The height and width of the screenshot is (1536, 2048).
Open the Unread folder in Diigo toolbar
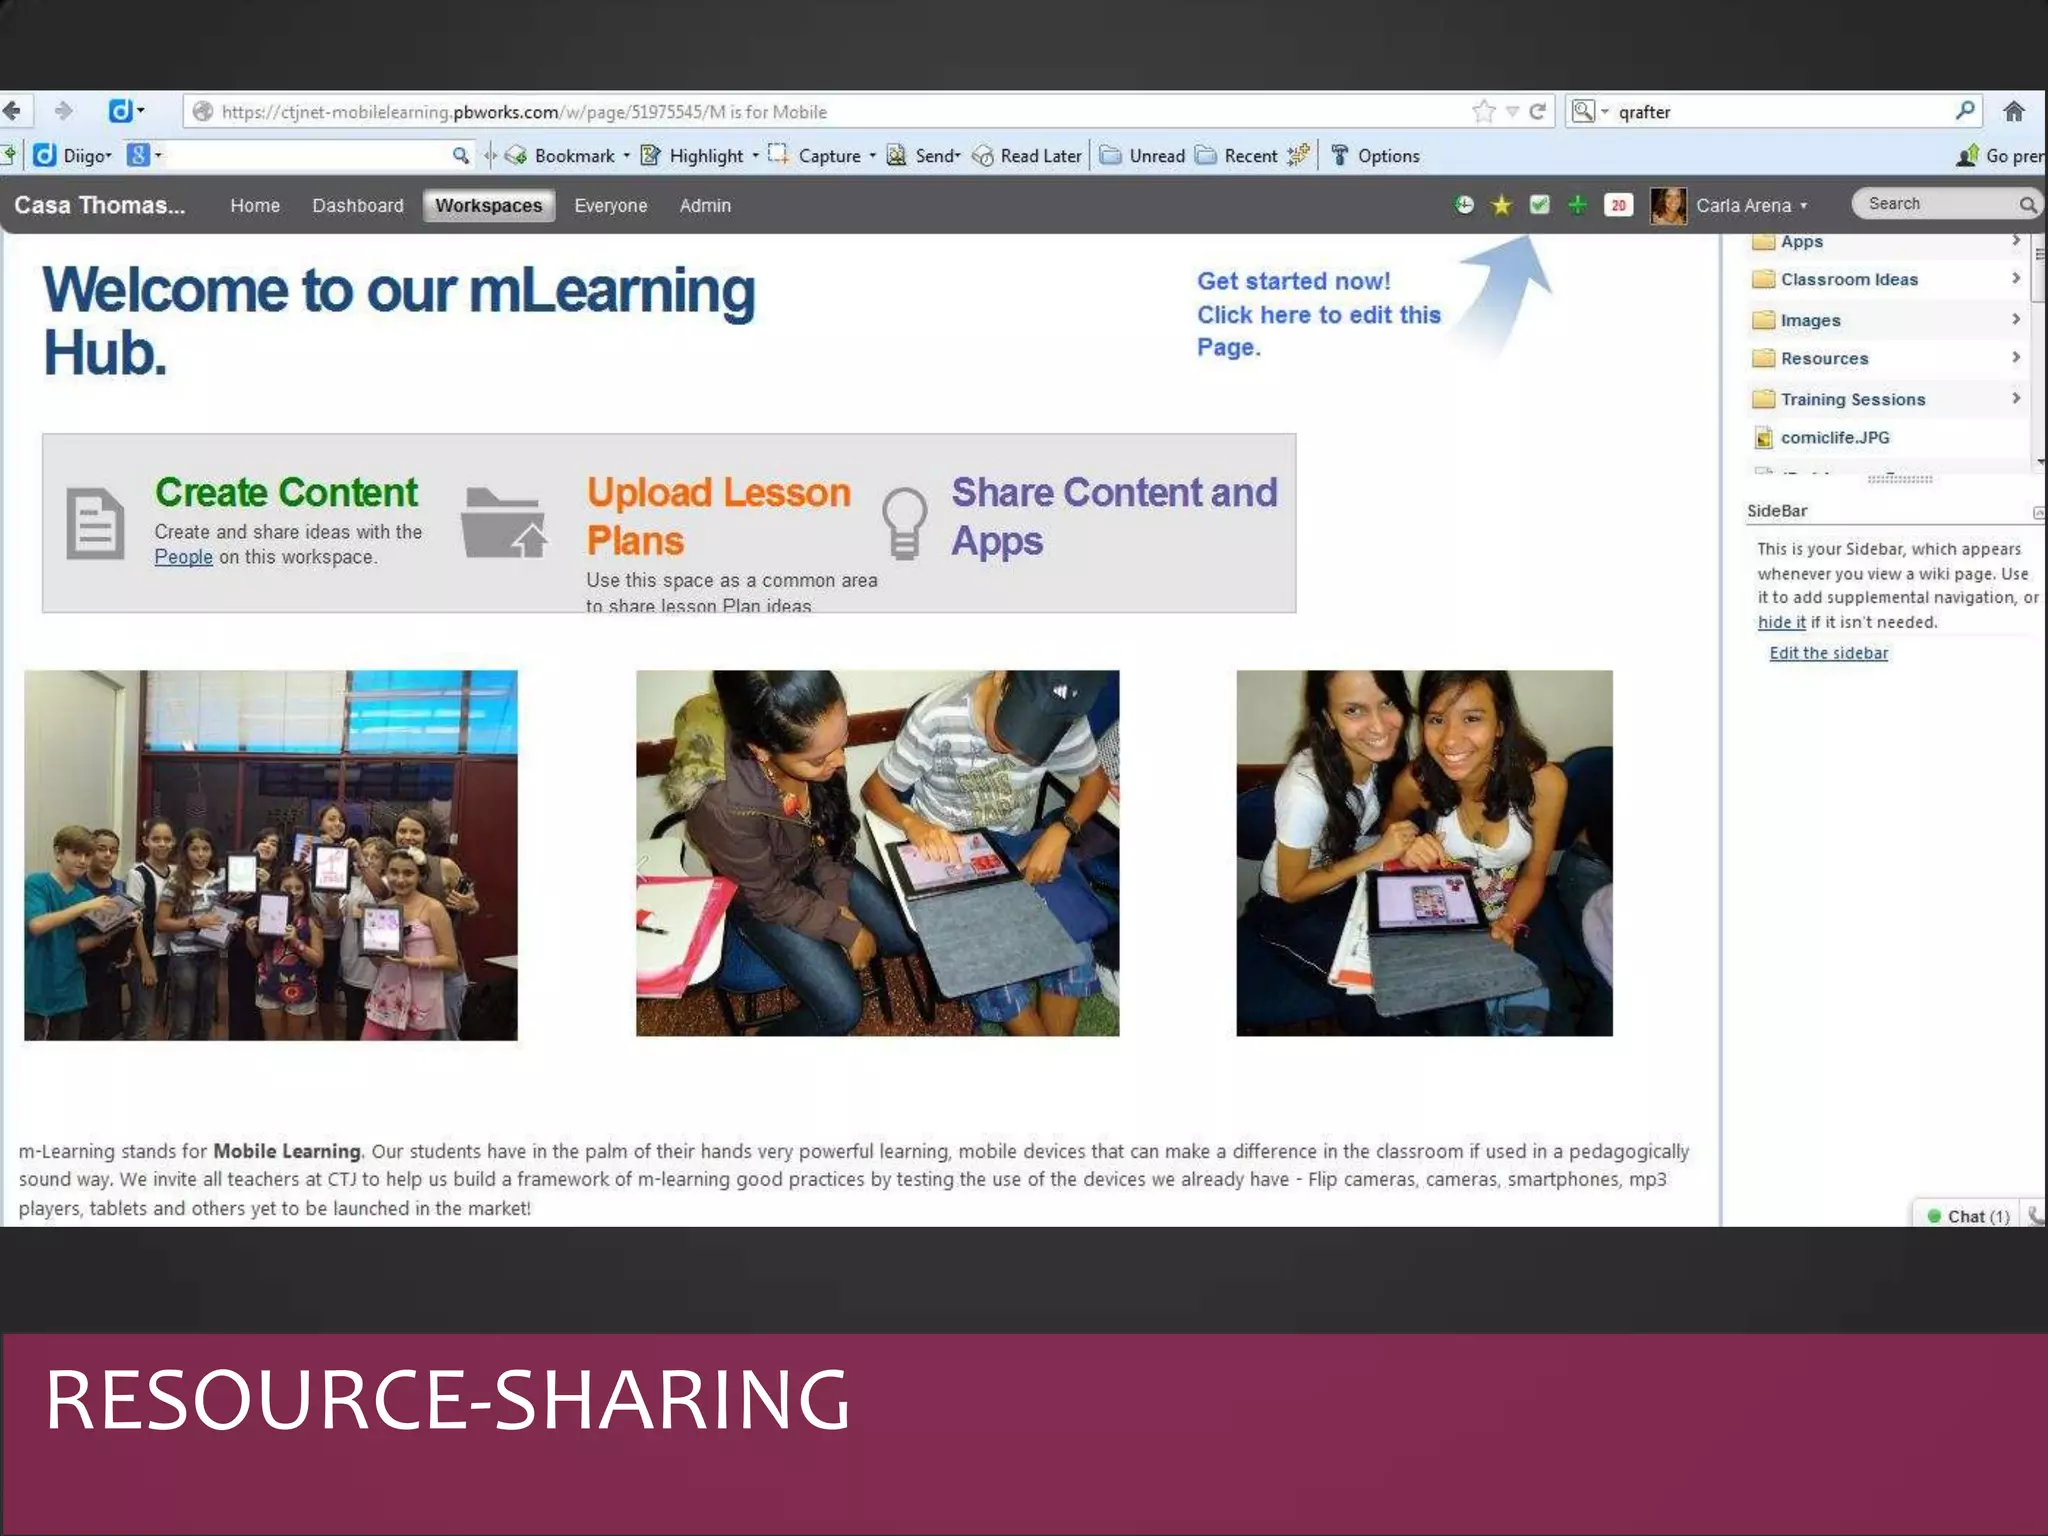[x=1142, y=155]
